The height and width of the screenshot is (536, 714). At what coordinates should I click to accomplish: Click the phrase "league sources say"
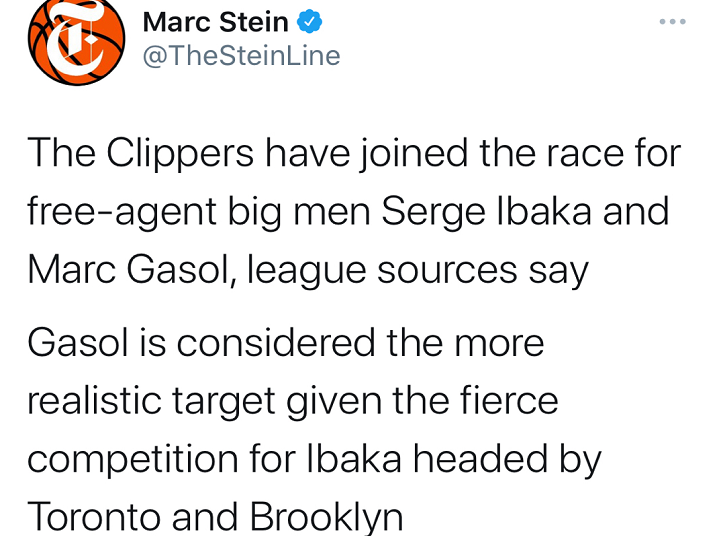418,271
